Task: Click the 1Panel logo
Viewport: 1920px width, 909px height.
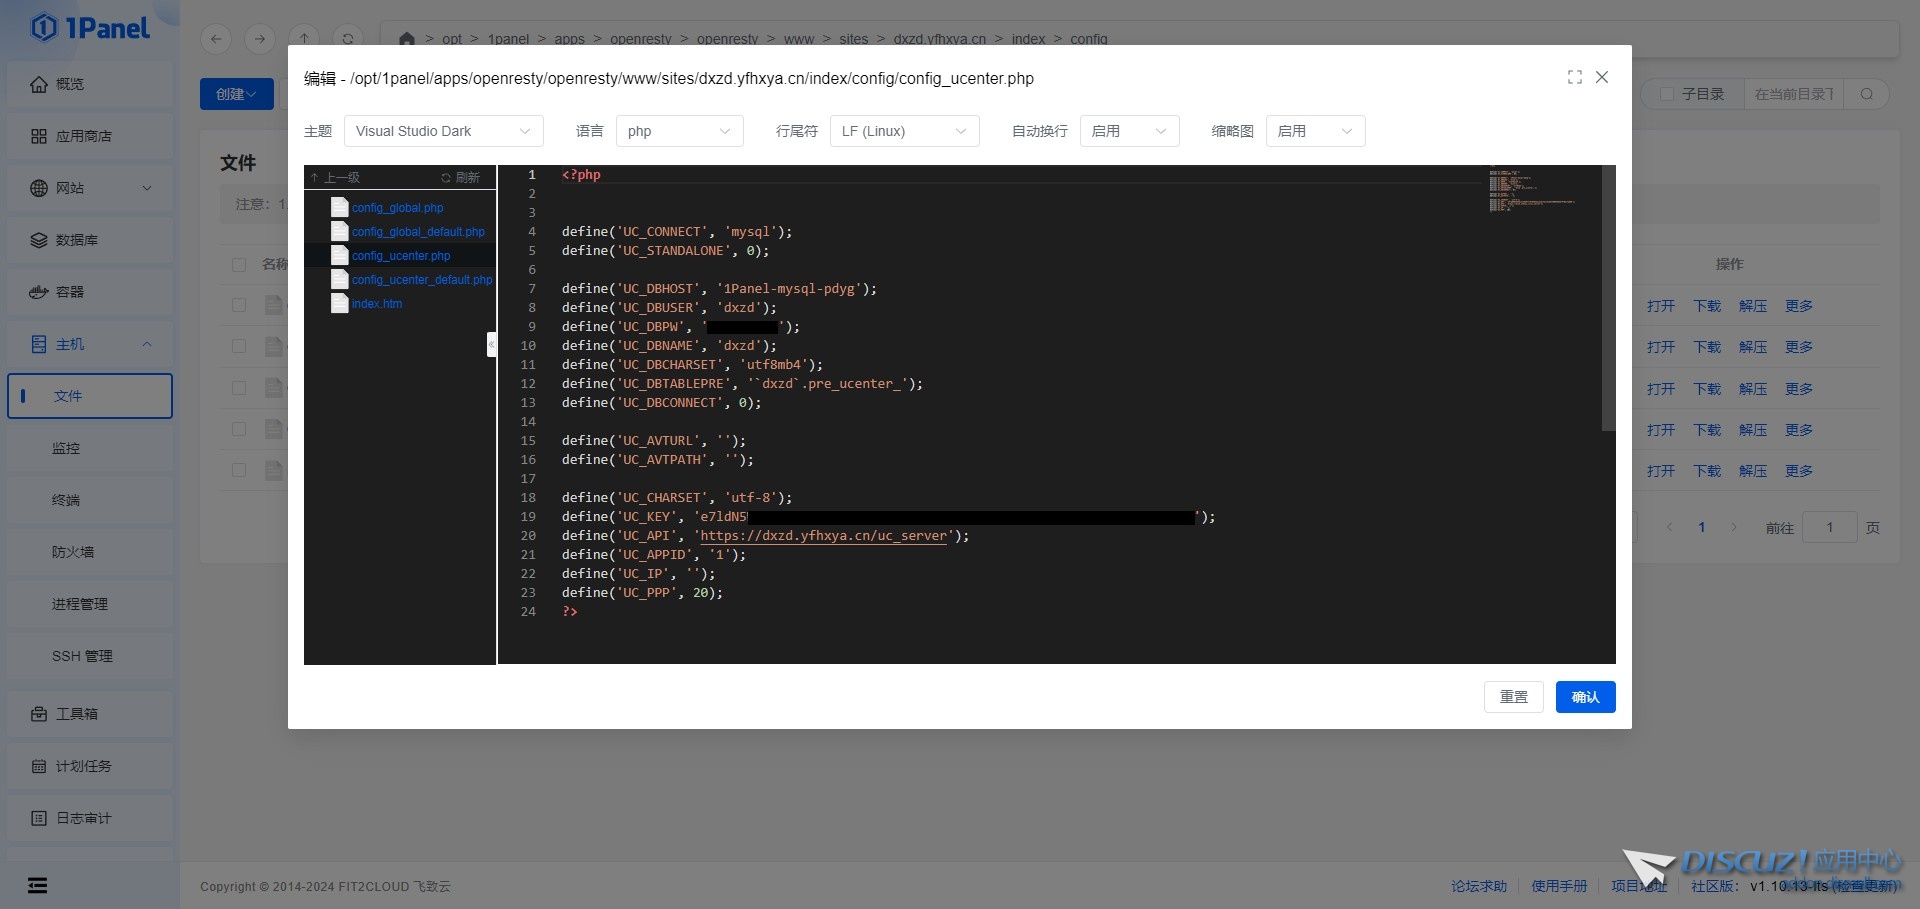Action: (x=90, y=28)
